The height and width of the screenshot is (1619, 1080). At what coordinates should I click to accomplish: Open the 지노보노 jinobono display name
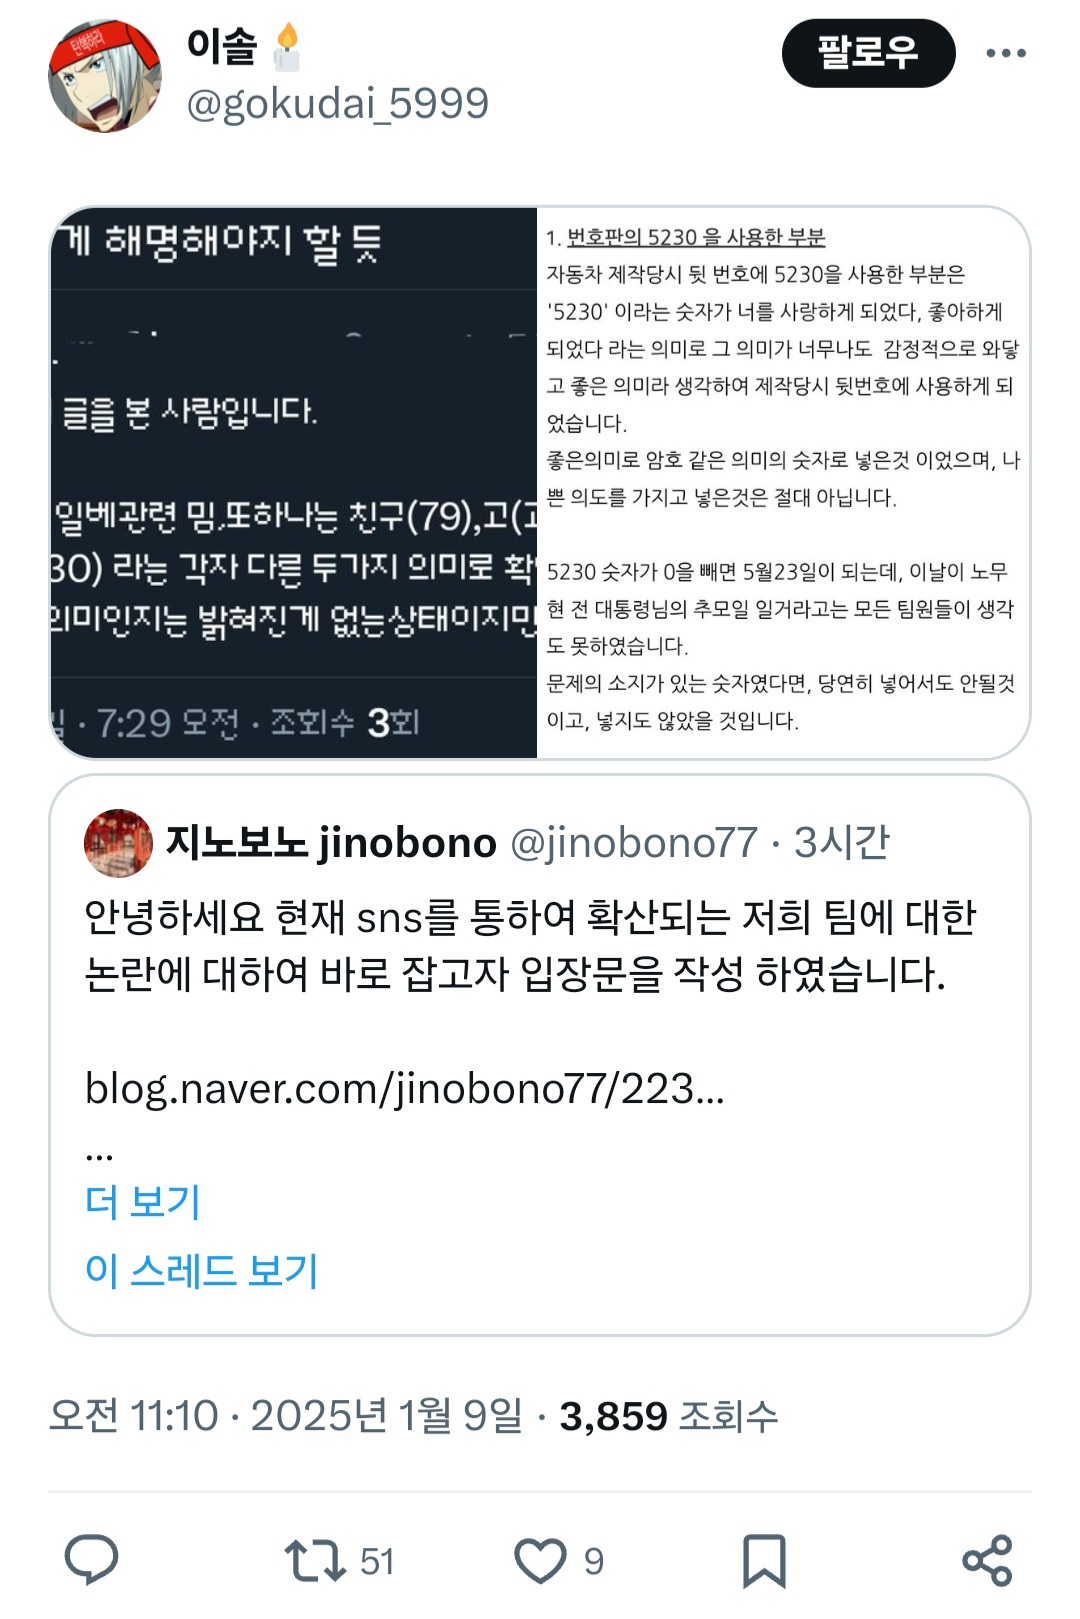(331, 843)
